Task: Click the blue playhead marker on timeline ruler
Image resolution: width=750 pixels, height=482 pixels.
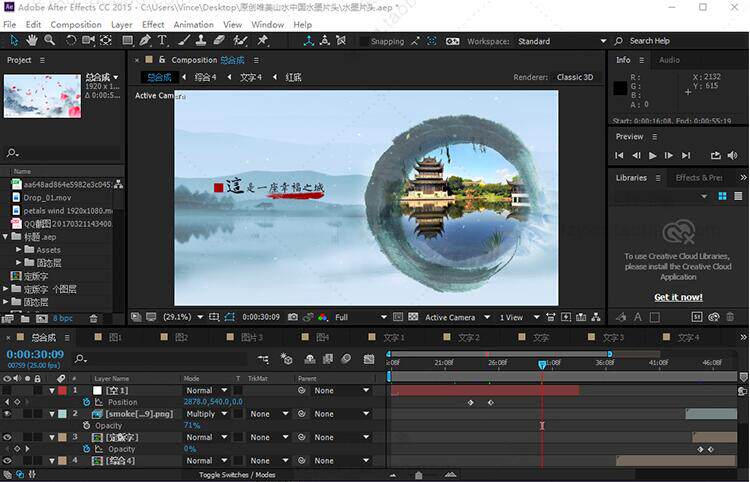Action: (x=542, y=365)
